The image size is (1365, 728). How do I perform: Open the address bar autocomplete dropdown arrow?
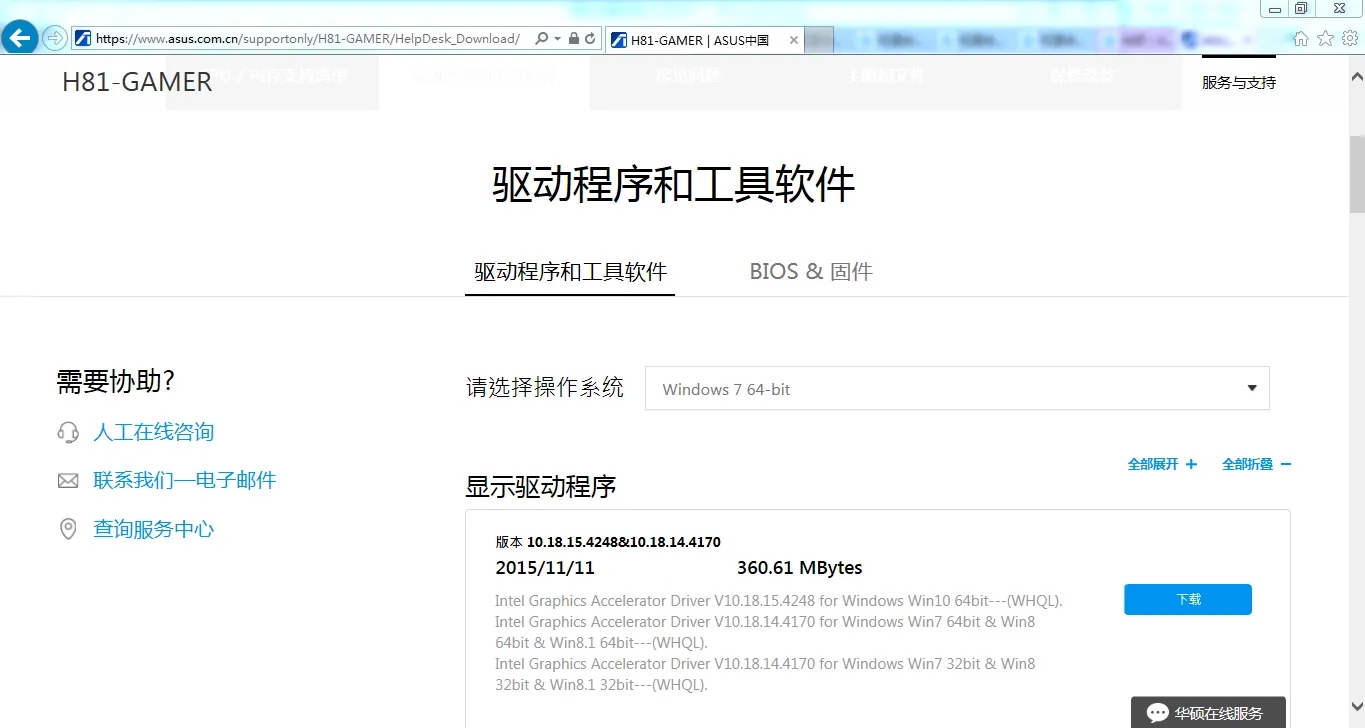557,39
